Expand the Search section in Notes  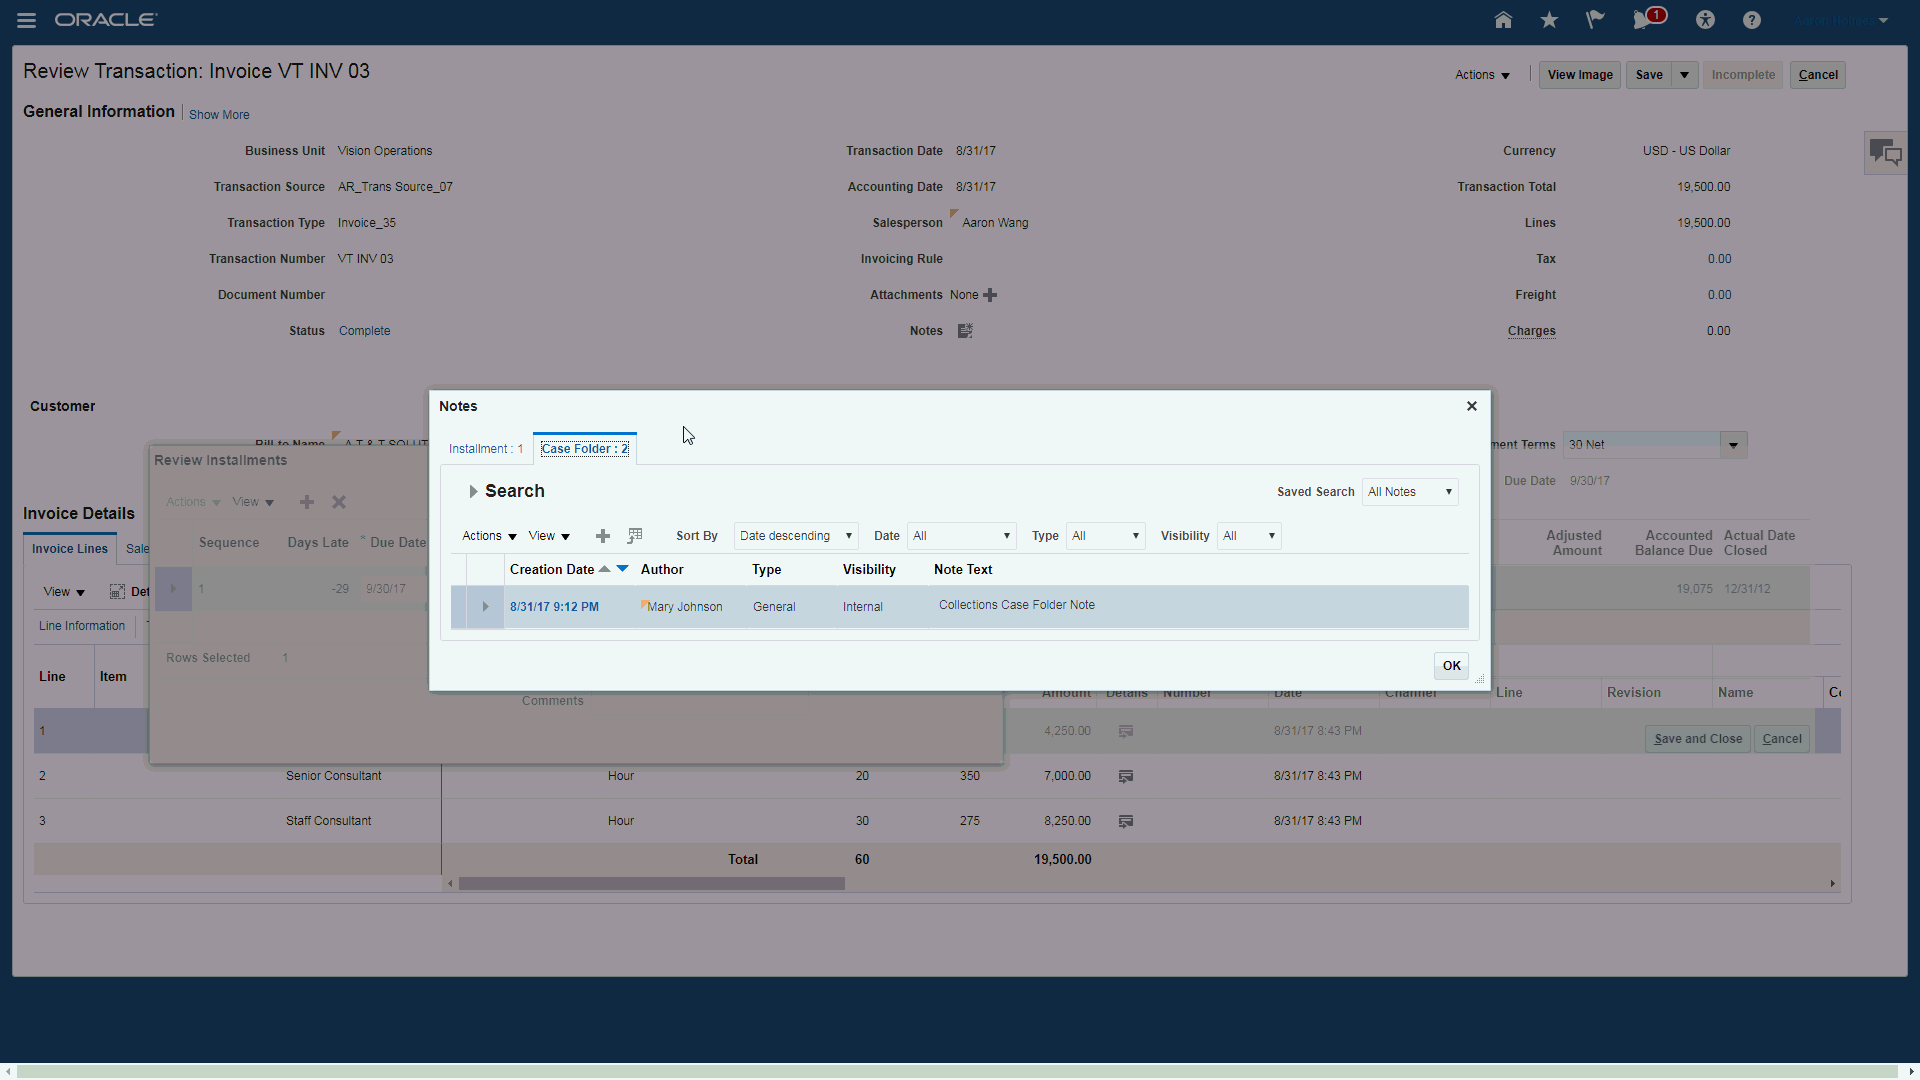473,491
